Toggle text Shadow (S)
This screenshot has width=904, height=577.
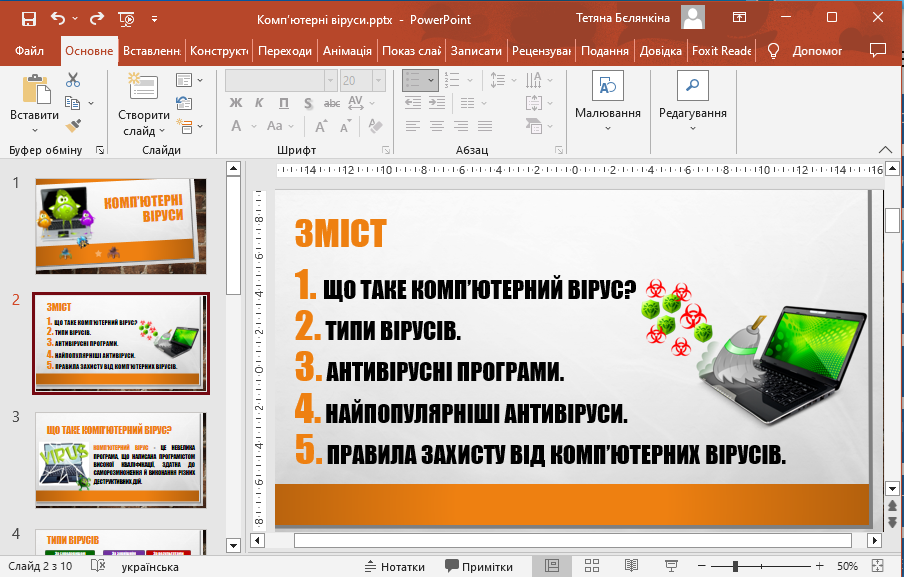coord(308,103)
